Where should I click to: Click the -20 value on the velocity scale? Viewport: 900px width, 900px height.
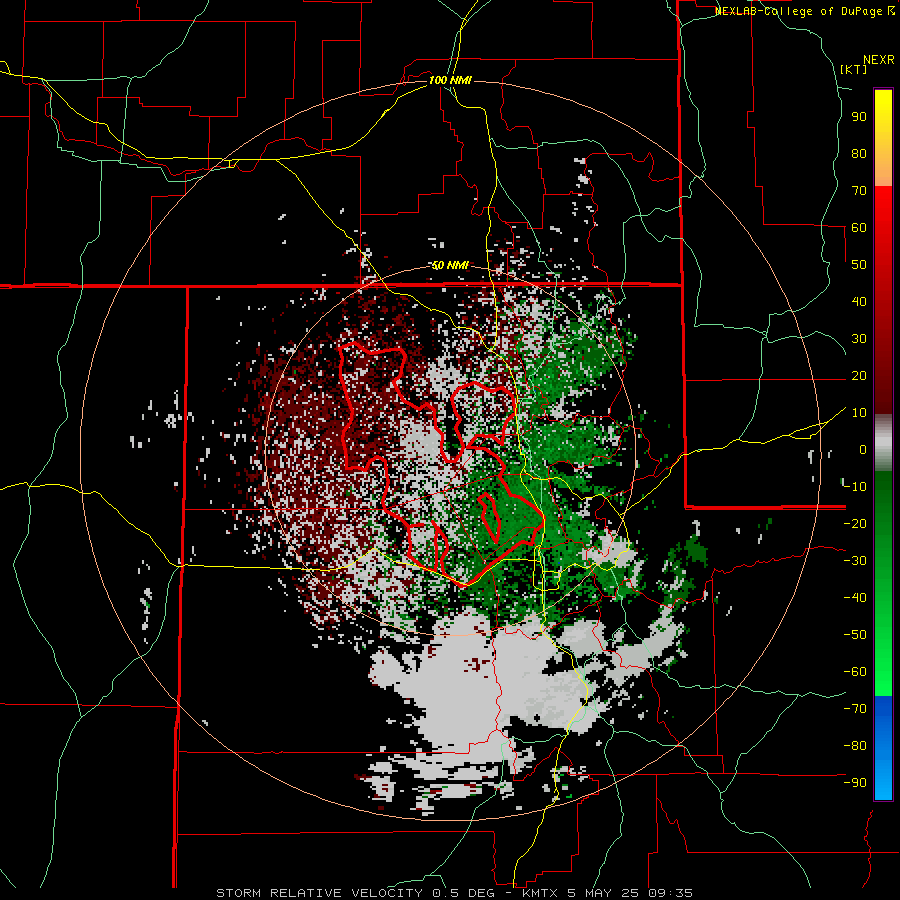[x=855, y=523]
